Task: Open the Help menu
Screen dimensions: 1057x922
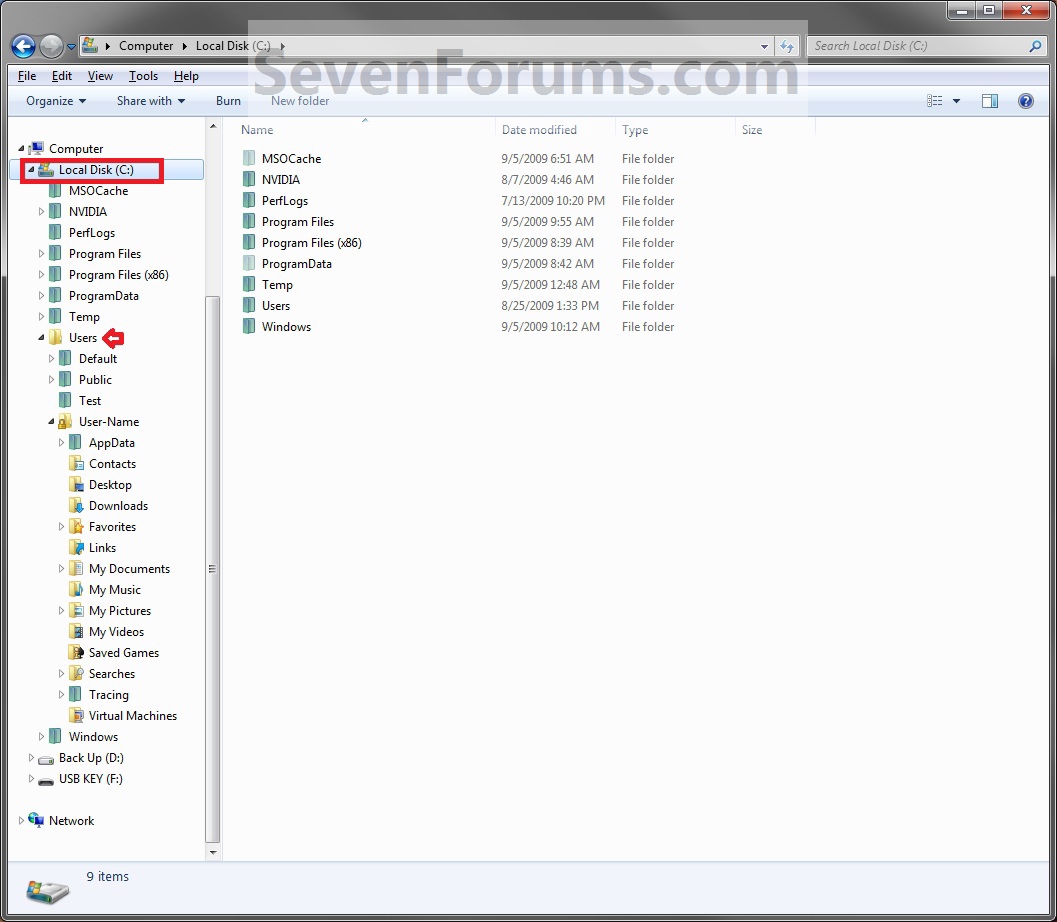Action: tap(186, 75)
